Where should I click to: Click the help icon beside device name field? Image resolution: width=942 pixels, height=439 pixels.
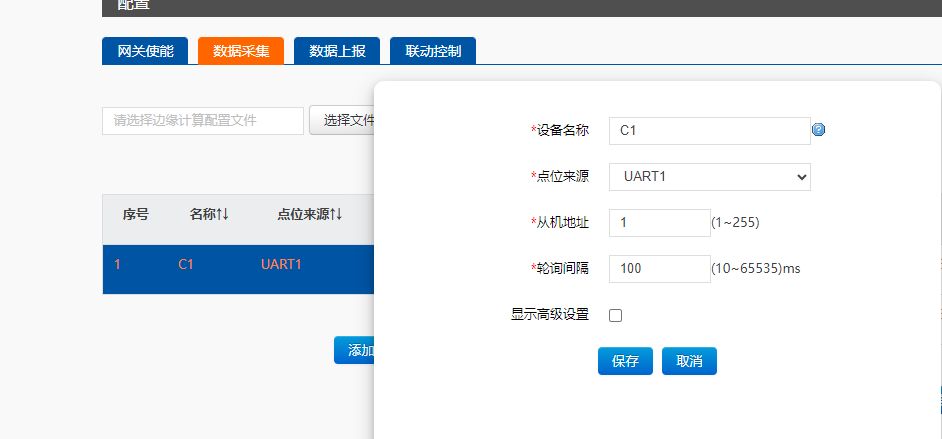pyautogui.click(x=818, y=130)
